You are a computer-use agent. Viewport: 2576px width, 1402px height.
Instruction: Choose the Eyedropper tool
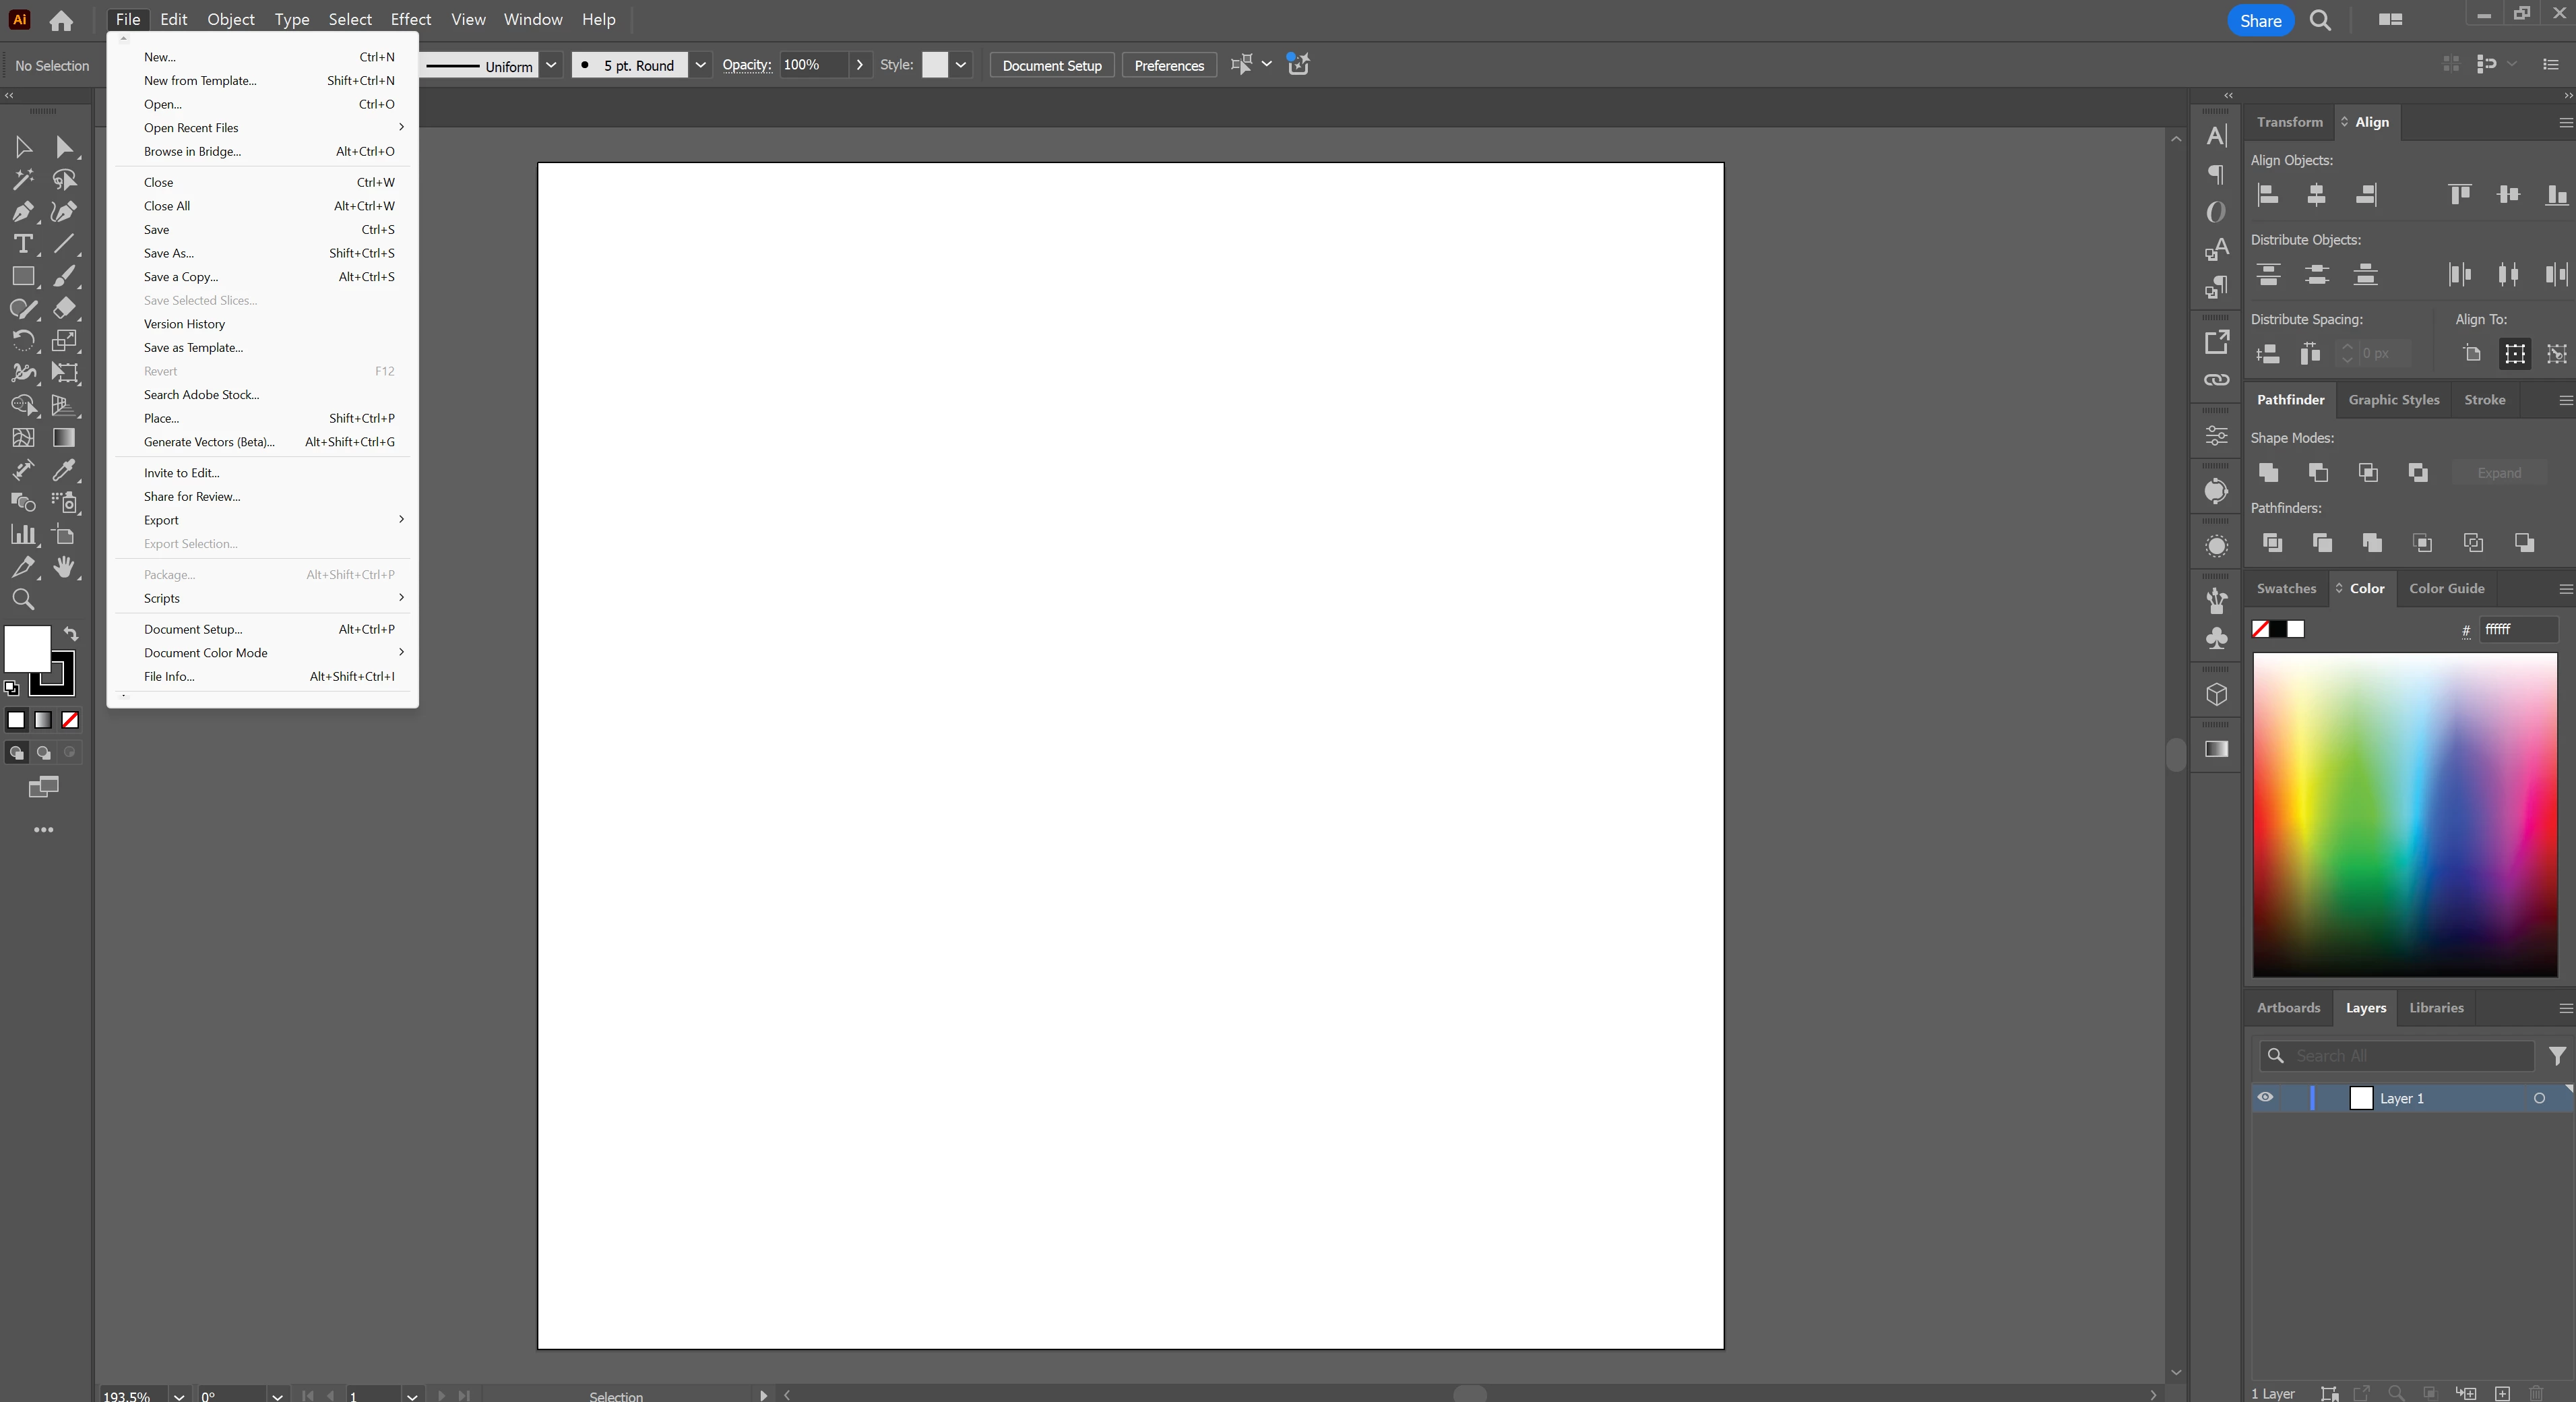64,470
